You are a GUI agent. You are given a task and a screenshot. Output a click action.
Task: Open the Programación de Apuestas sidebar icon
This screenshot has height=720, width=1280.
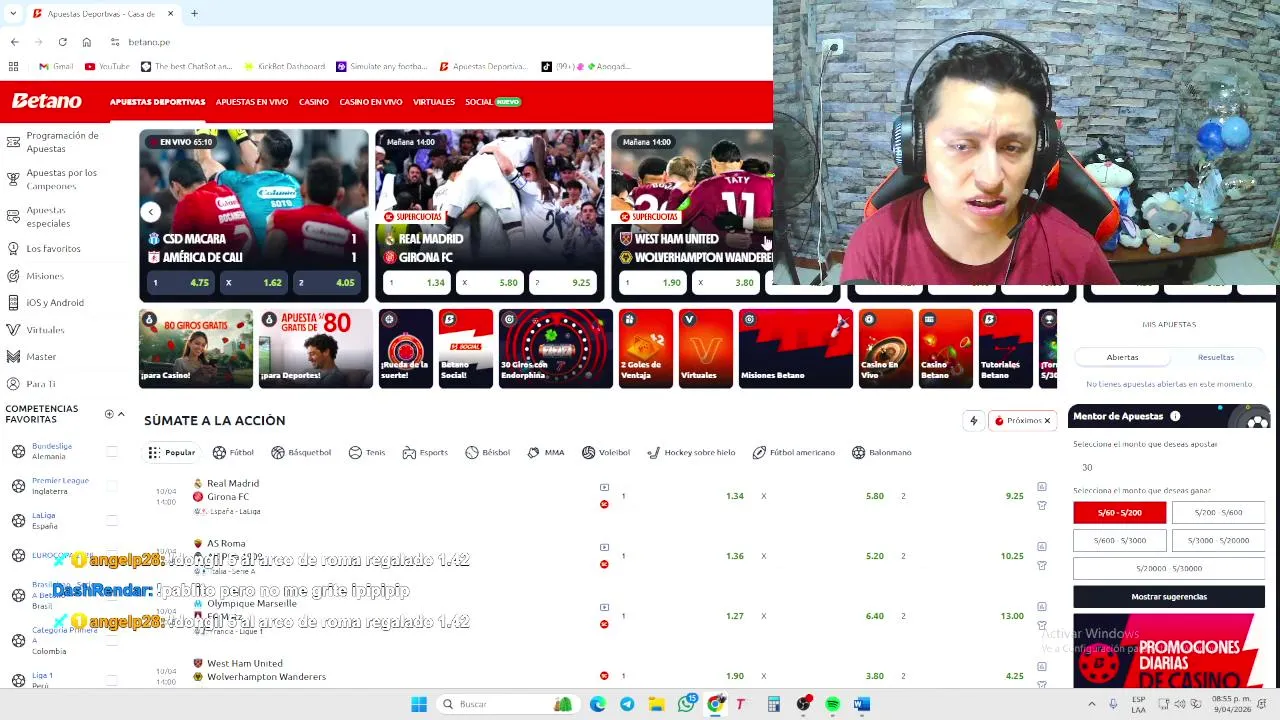pyautogui.click(x=13, y=142)
